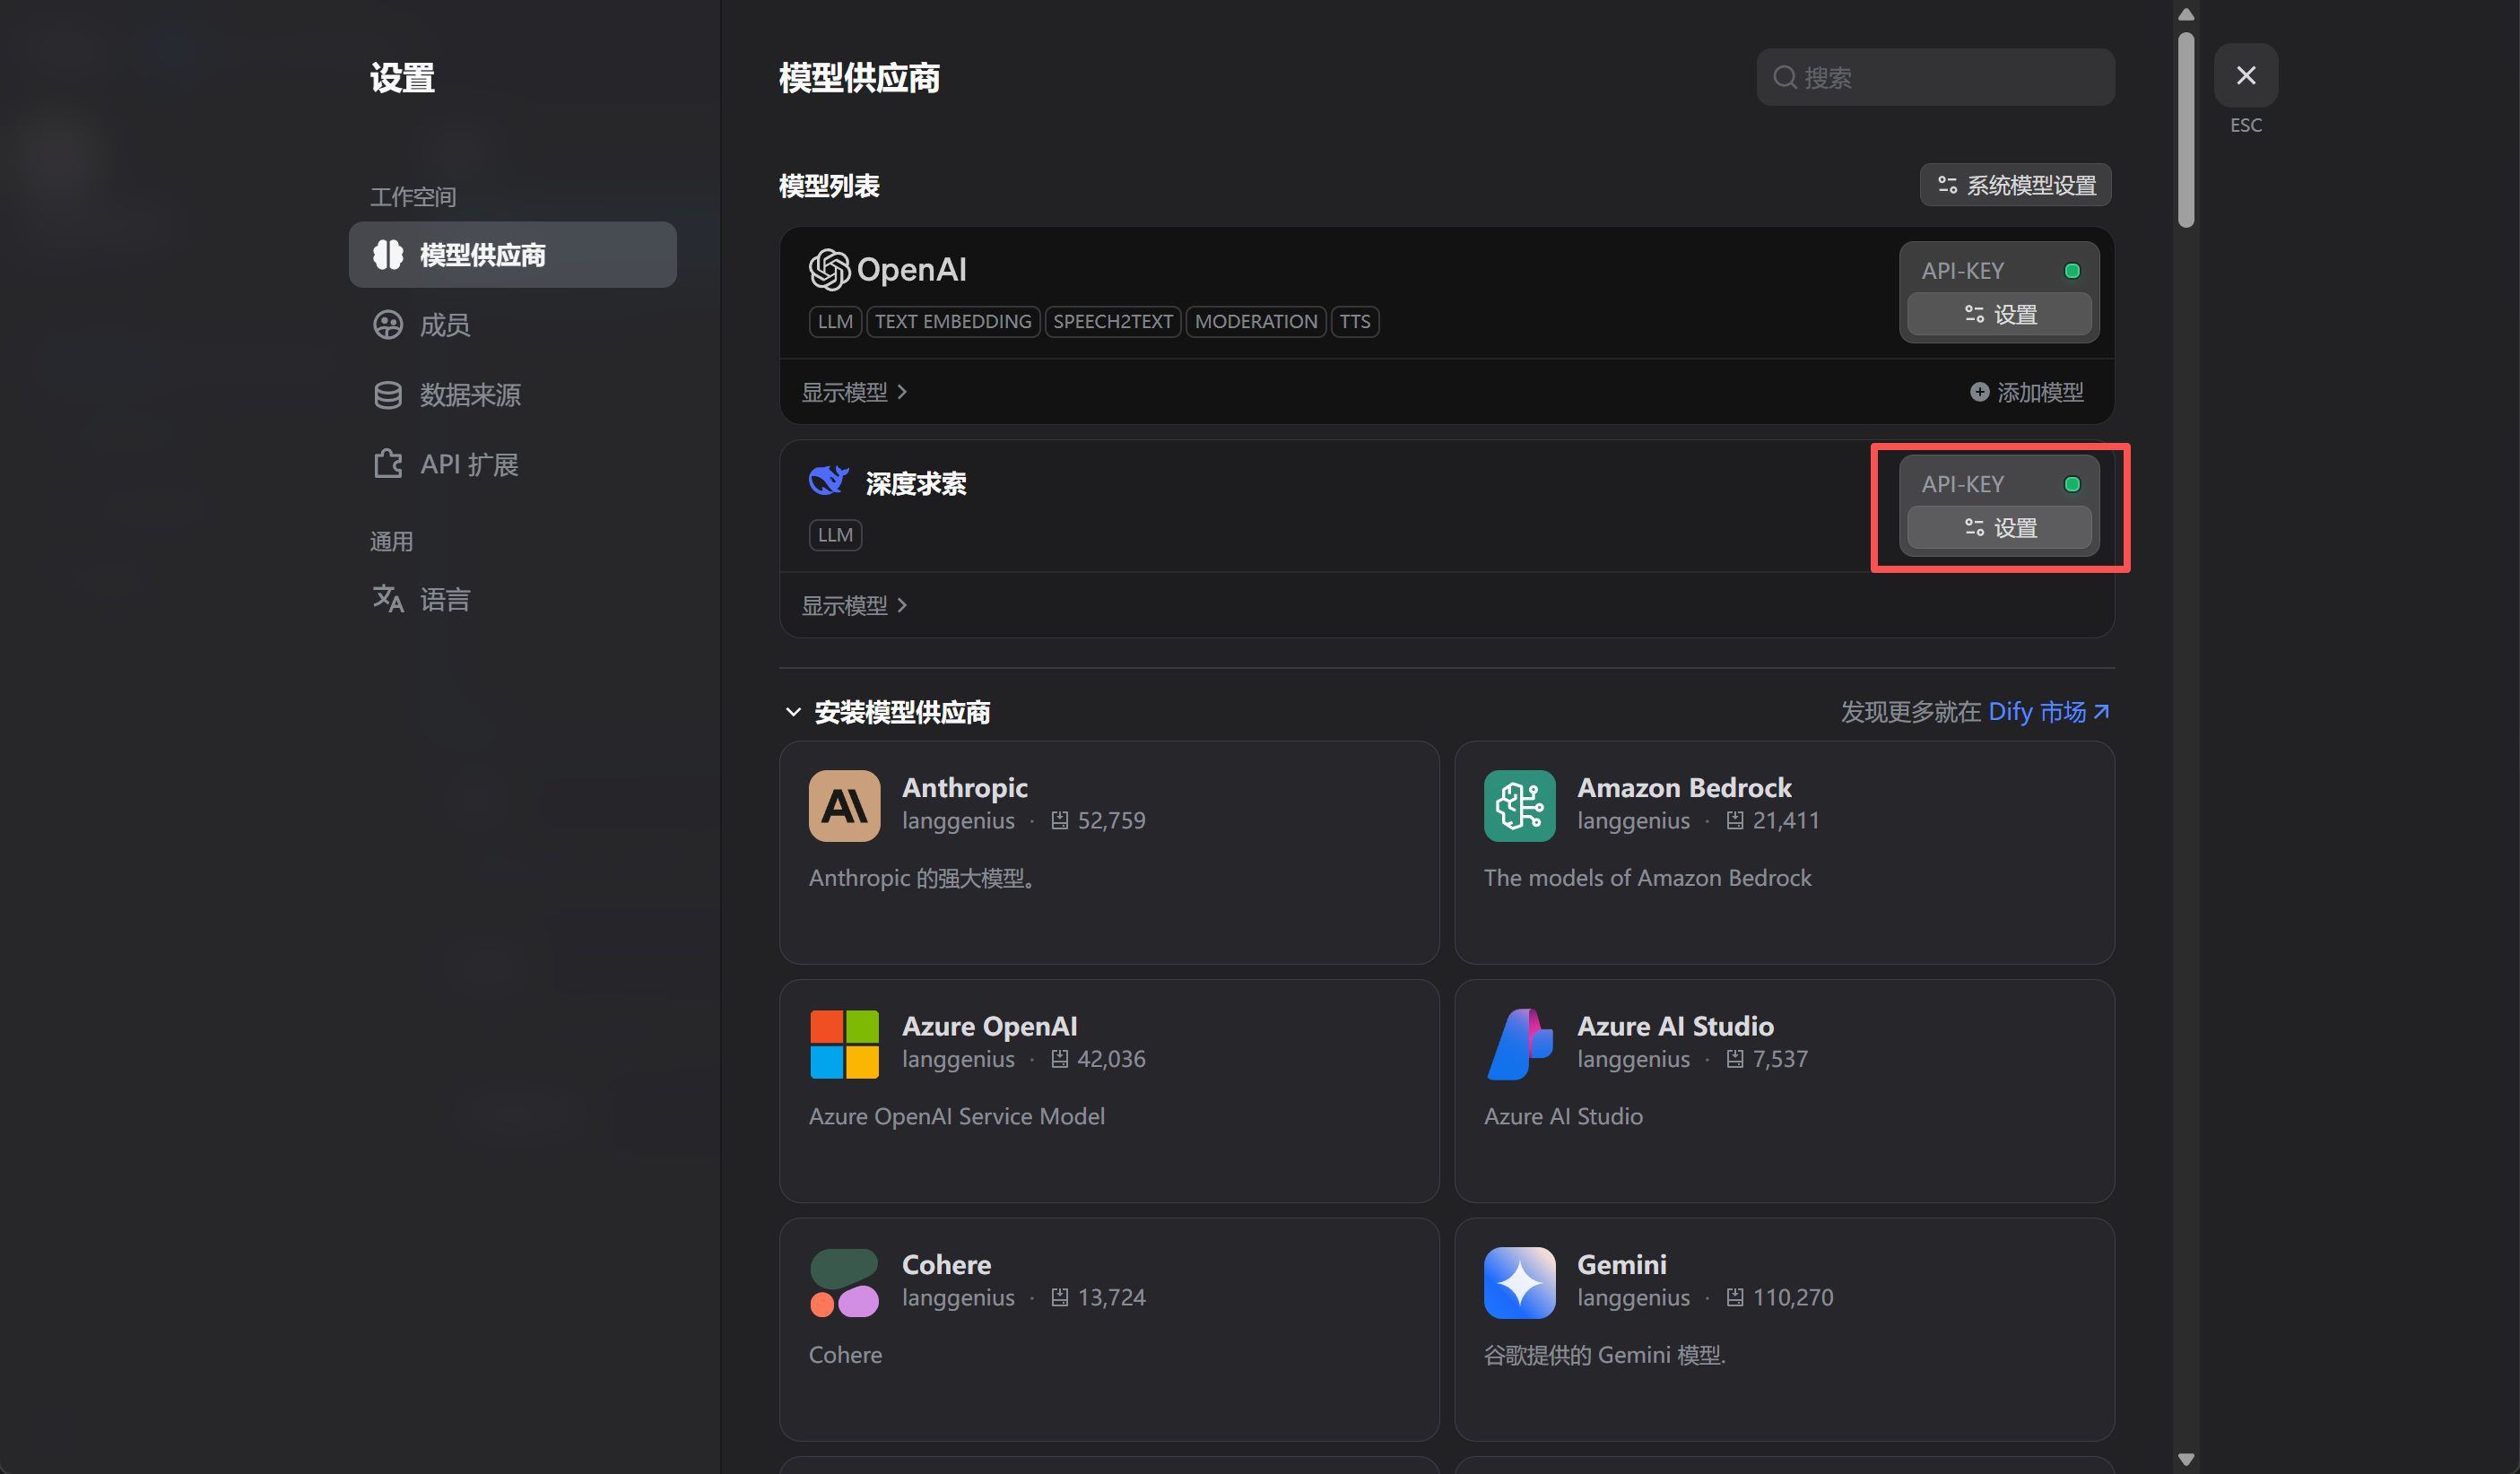2520x1474 pixels.
Task: Click 'The models of Amazon Bedrock' description
Action: coord(1647,877)
